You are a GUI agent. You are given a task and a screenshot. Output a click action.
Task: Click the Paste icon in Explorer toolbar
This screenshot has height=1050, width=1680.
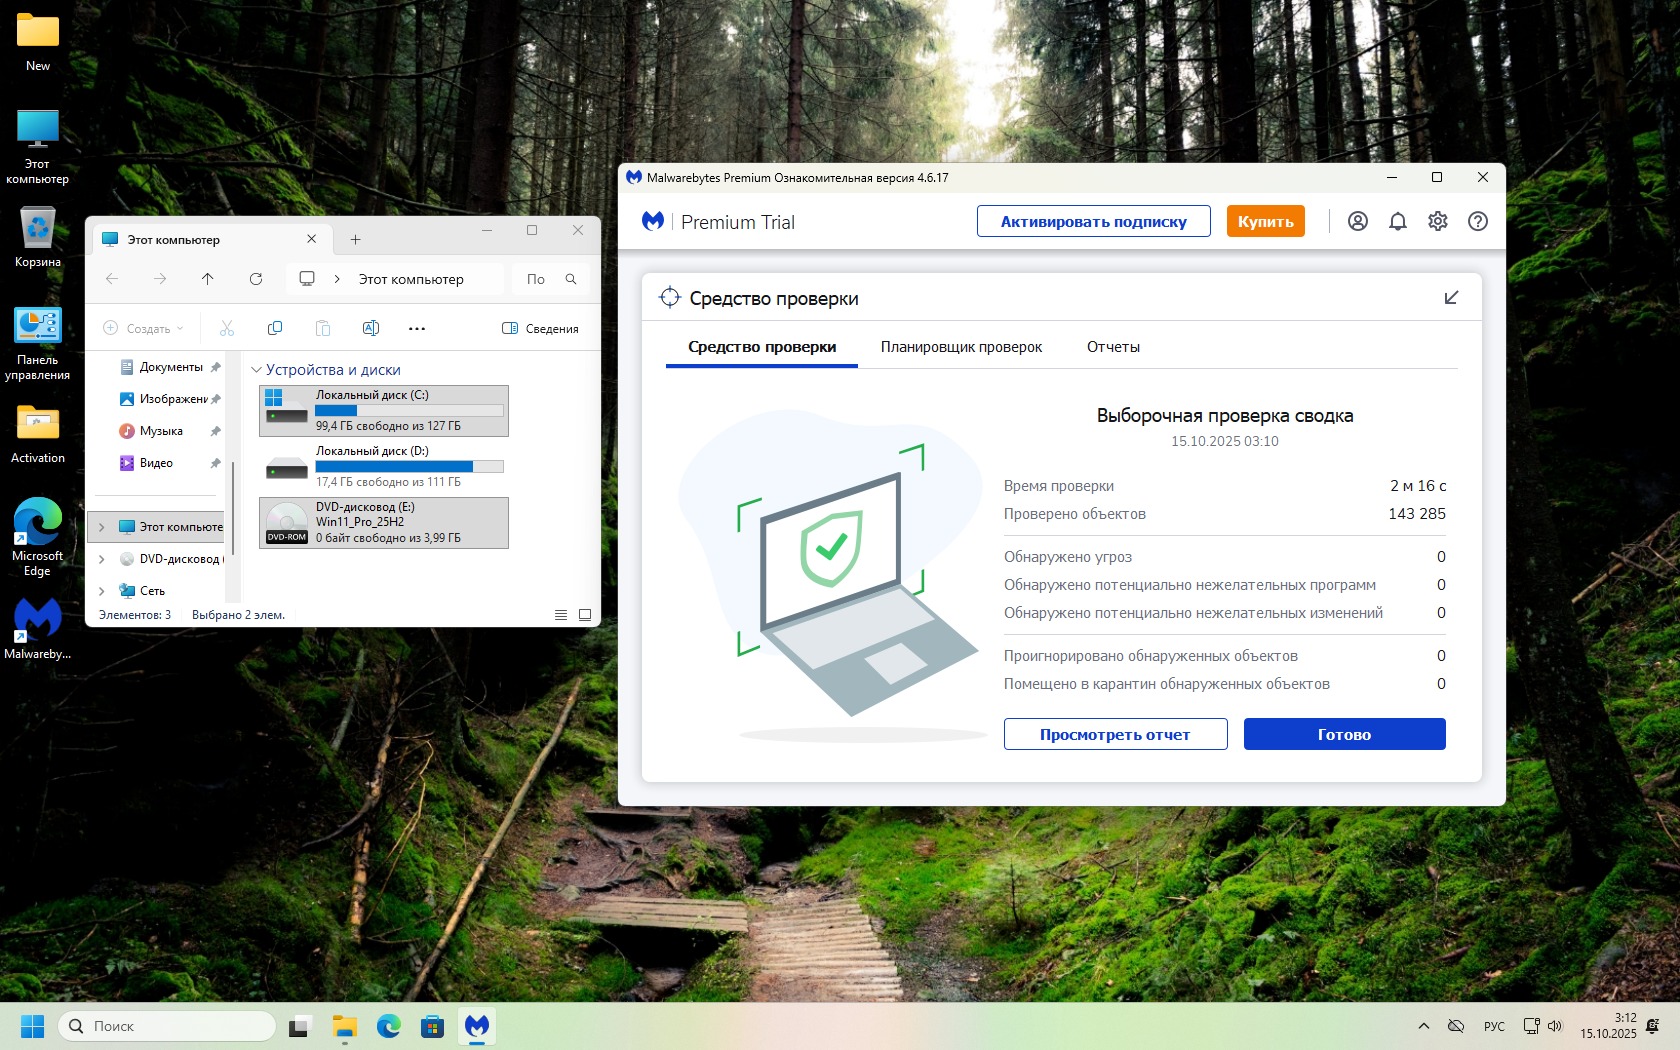tap(323, 328)
